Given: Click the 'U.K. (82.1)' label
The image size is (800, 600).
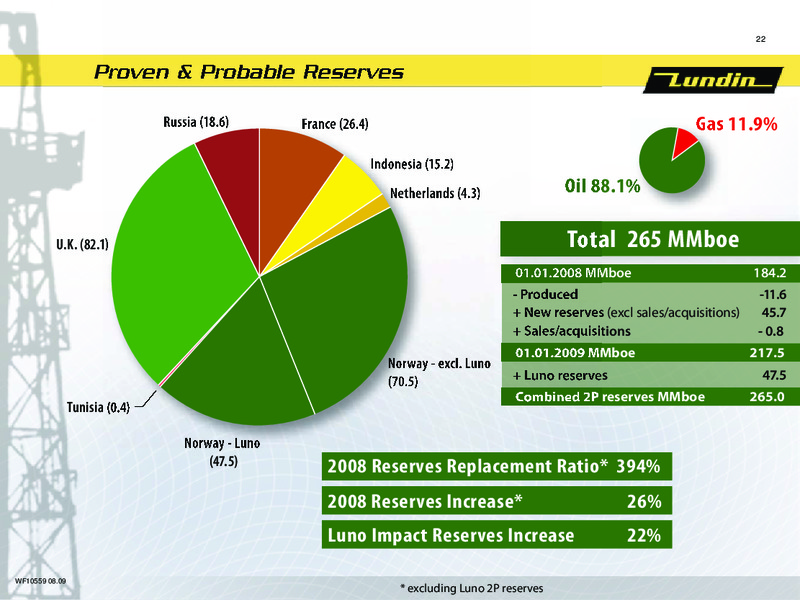Looking at the screenshot, I should click(x=83, y=244).
